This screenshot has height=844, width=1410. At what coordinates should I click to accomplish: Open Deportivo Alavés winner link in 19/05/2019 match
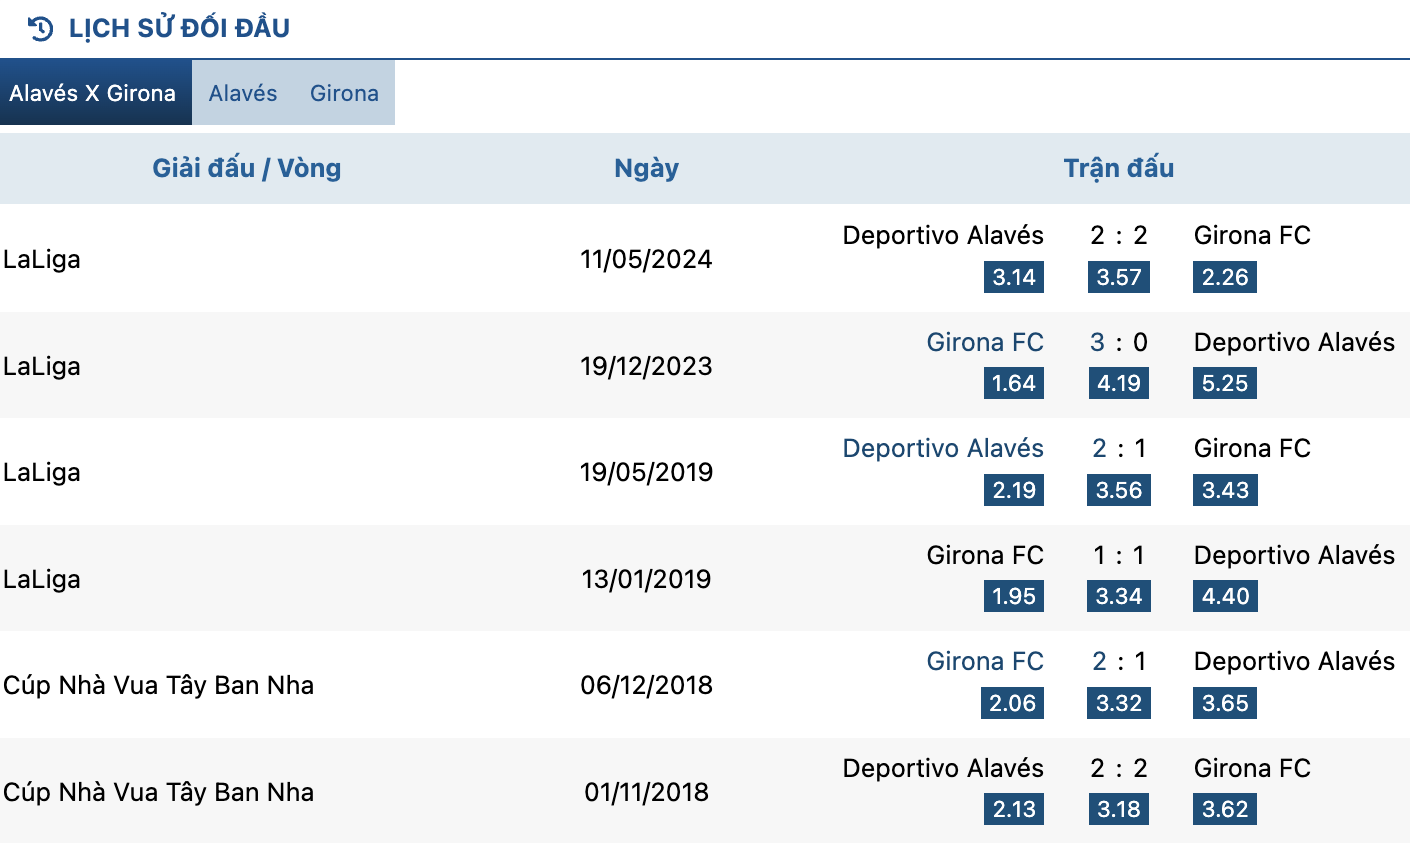point(943,448)
